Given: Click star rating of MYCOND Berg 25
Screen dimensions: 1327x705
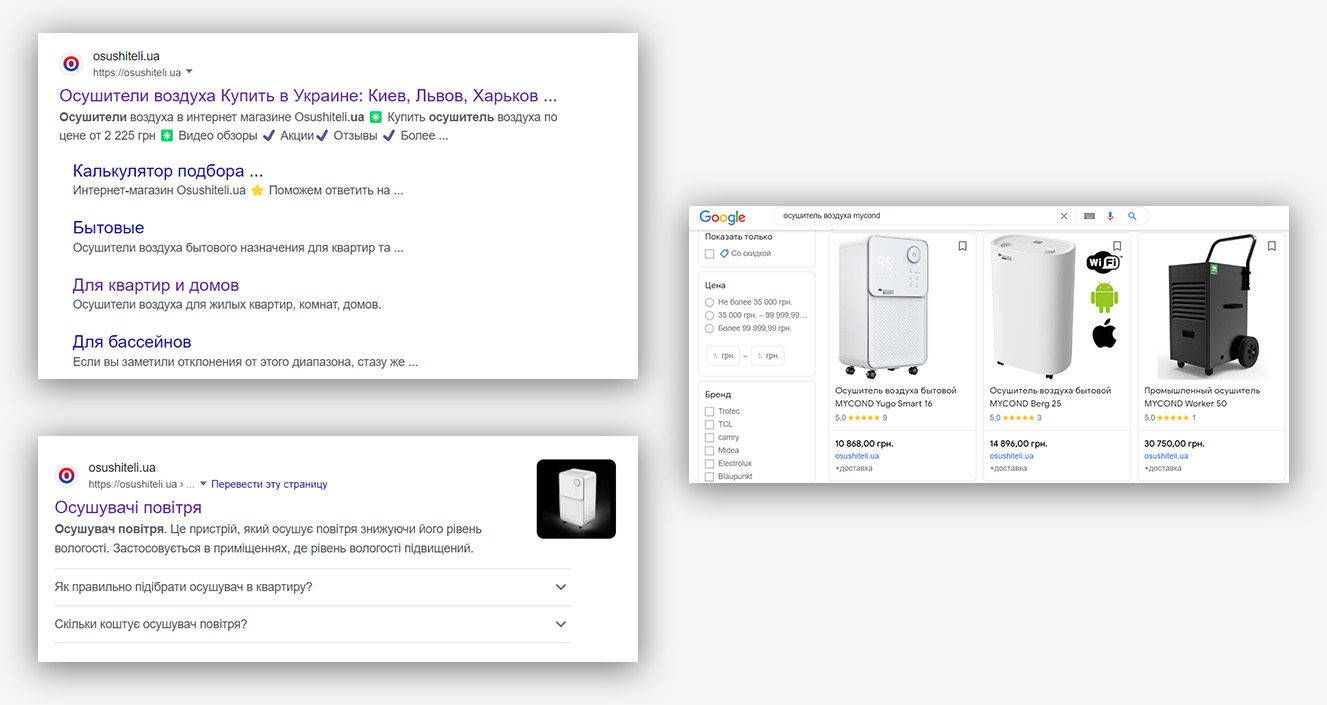Looking at the screenshot, I should pyautogui.click(x=1018, y=418).
